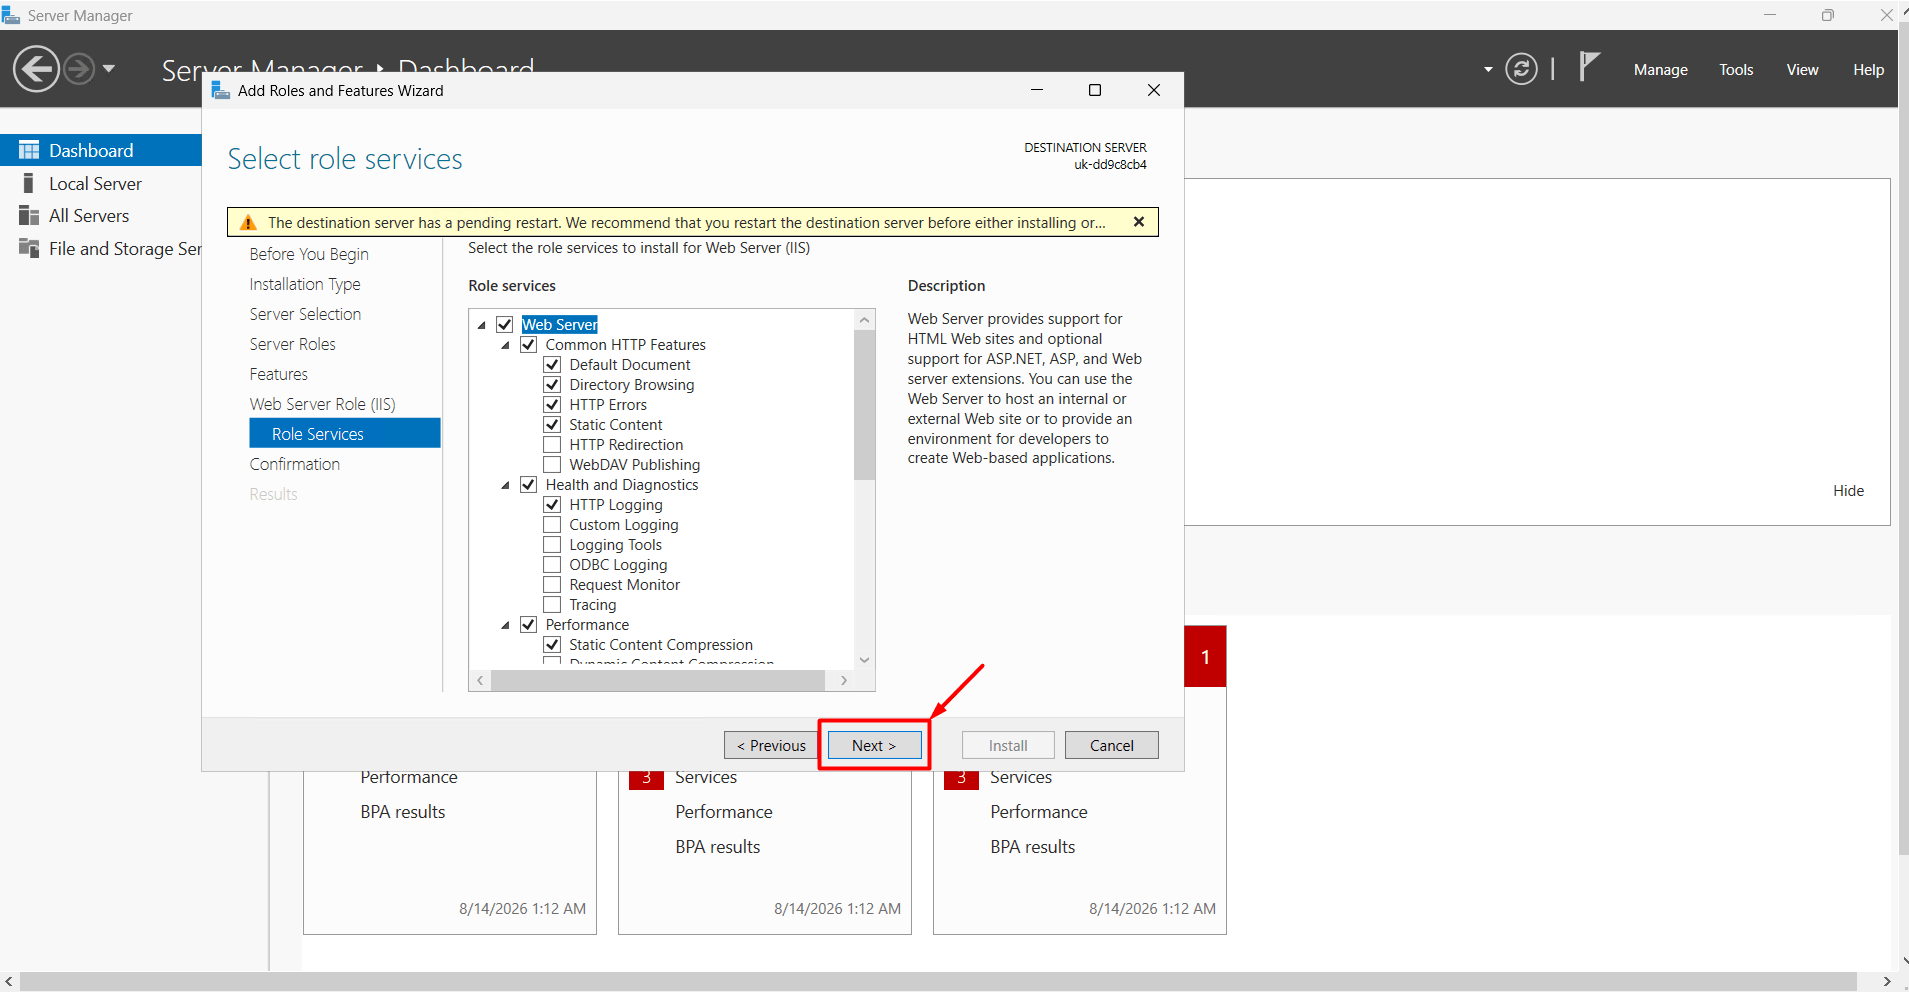1909x992 pixels.
Task: Click Server Manager bottom scroll right arrow
Action: click(1887, 982)
